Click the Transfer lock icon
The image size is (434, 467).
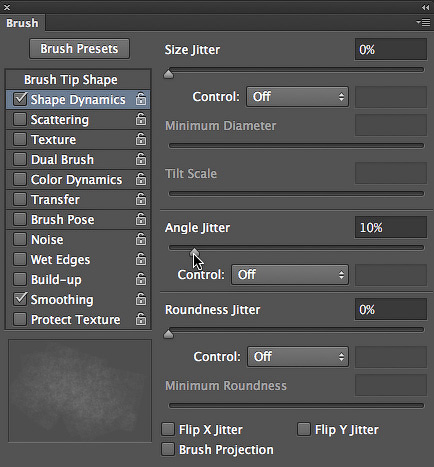[141, 199]
